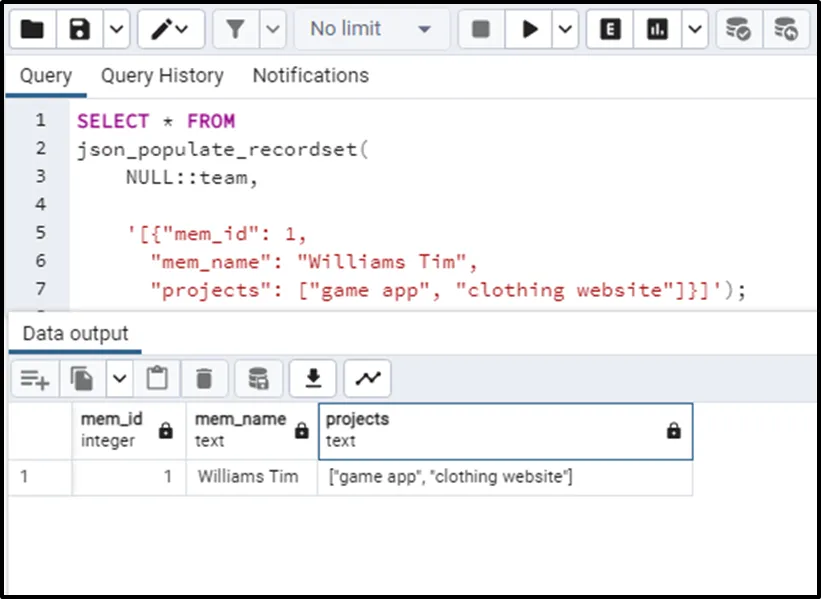Viewport: 821px width, 599px height.
Task: Switch to the Query History tab
Action: 162,76
